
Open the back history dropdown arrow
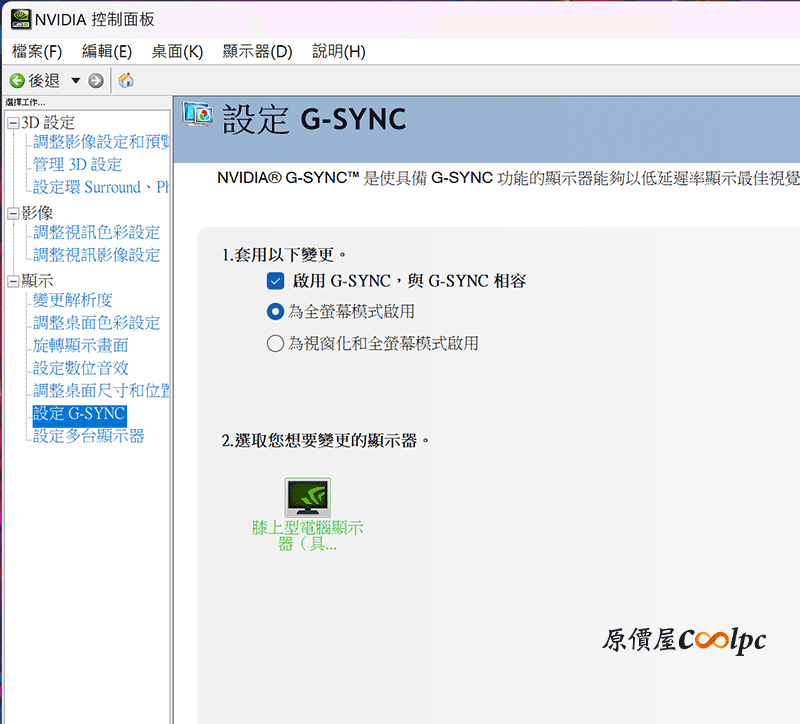tap(76, 81)
